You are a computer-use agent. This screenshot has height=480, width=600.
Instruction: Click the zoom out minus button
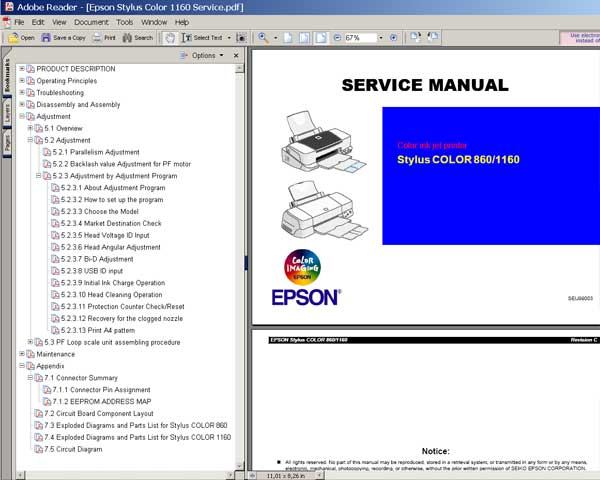pos(337,38)
